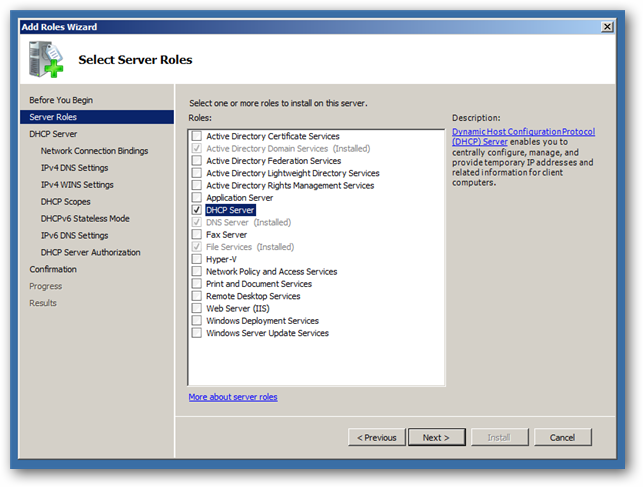
Task: Select the Fax Server role label
Action: tap(226, 234)
